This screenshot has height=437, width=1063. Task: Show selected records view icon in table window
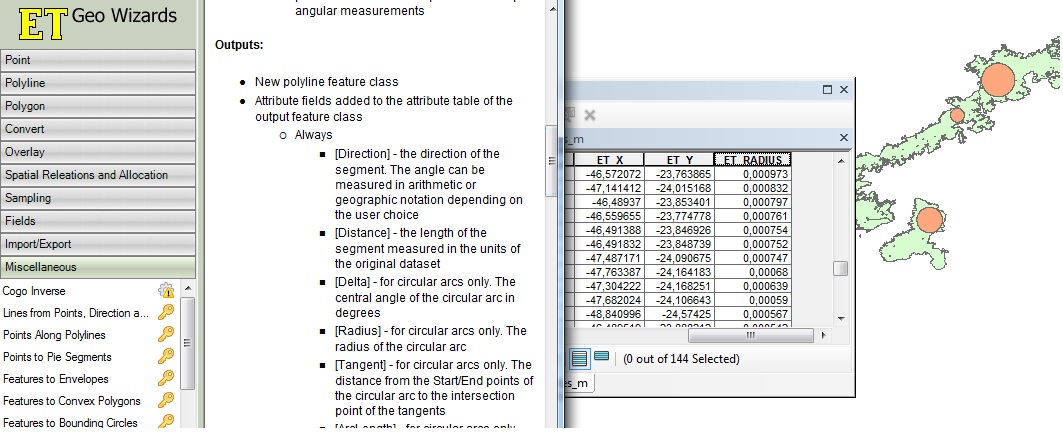pyautogui.click(x=601, y=356)
